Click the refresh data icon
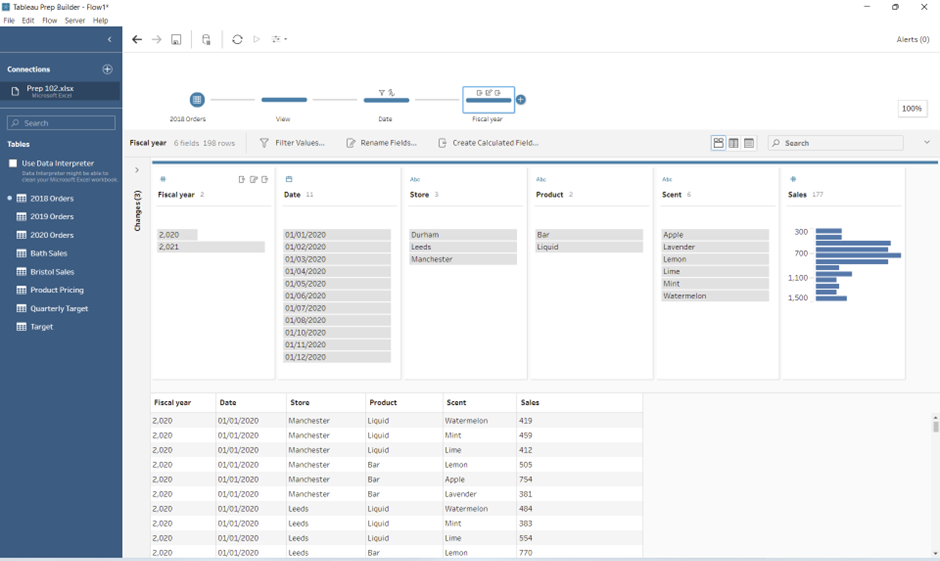 237,40
